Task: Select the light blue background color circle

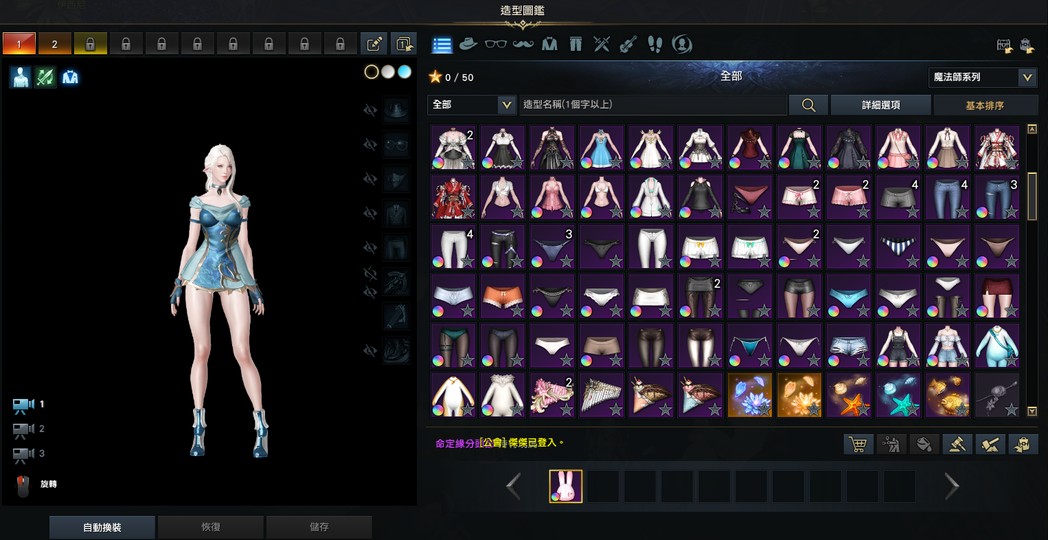Action: pyautogui.click(x=404, y=72)
